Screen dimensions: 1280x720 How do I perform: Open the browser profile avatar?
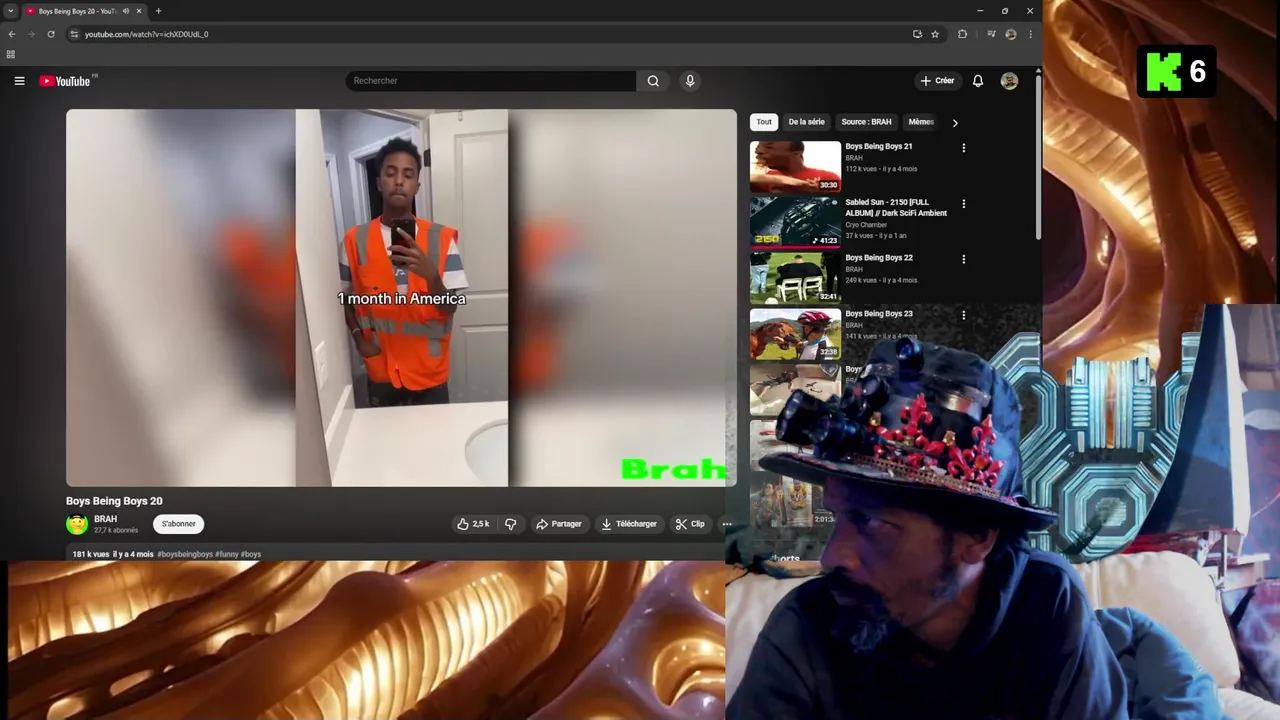pyautogui.click(x=1010, y=34)
